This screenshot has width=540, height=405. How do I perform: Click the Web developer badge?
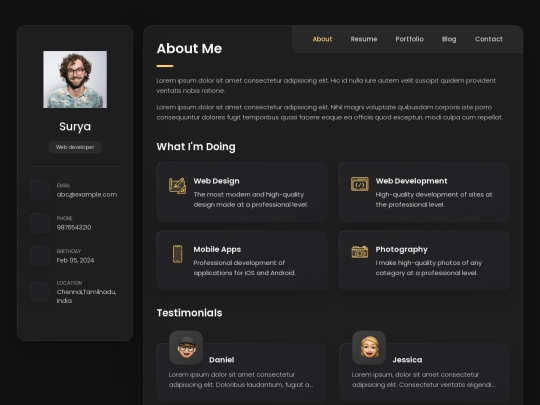[x=75, y=147]
